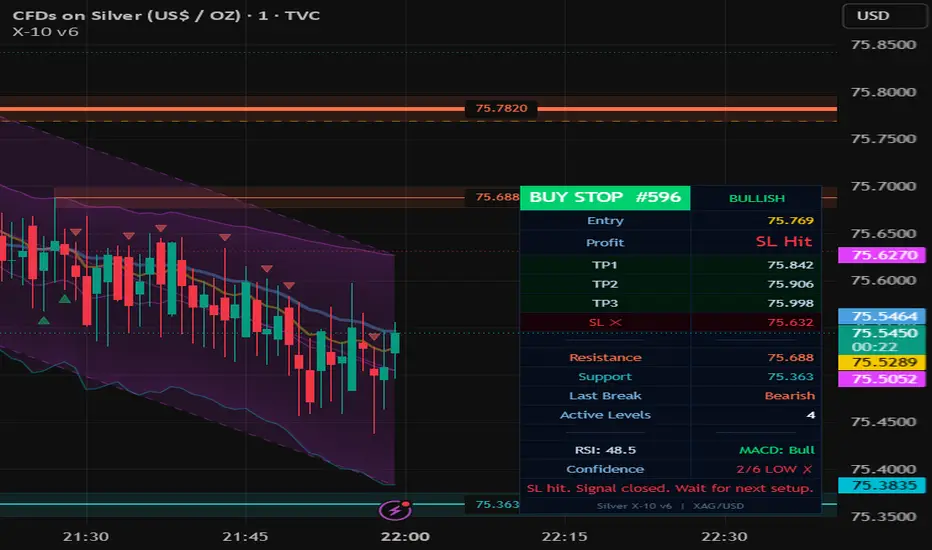Select the X-10 v6 indicator label
932x550 pixels.
[x=45, y=32]
